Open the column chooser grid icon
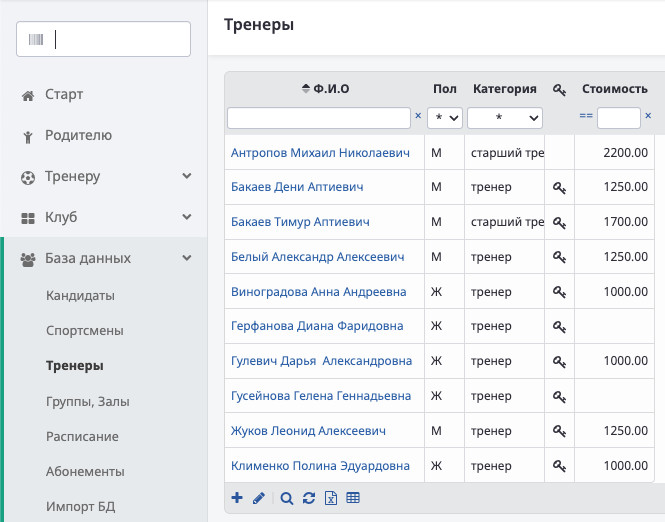This screenshot has height=522, width=665. point(353,497)
